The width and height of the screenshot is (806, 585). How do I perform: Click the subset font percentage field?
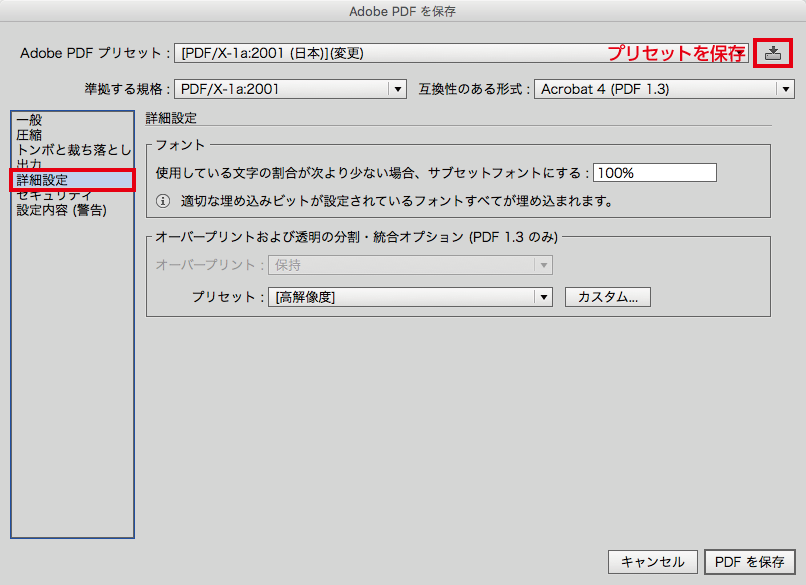(655, 173)
